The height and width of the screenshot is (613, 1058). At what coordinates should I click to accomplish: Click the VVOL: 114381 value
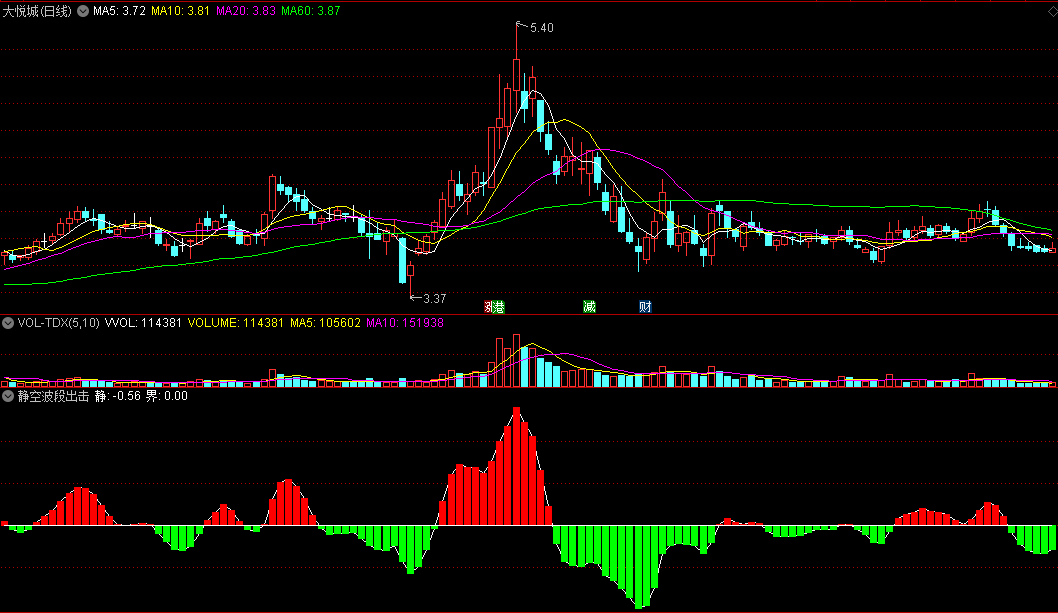coord(143,323)
